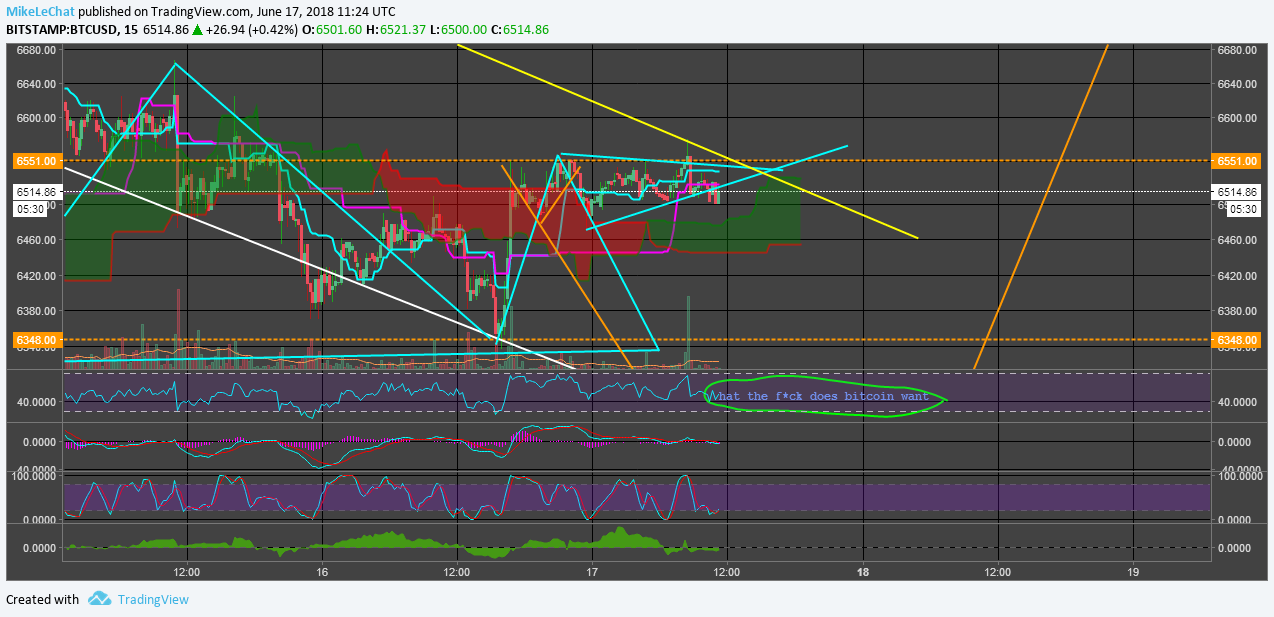The width and height of the screenshot is (1274, 617).
Task: Follow the TradingView link in footer
Action: (x=152, y=600)
